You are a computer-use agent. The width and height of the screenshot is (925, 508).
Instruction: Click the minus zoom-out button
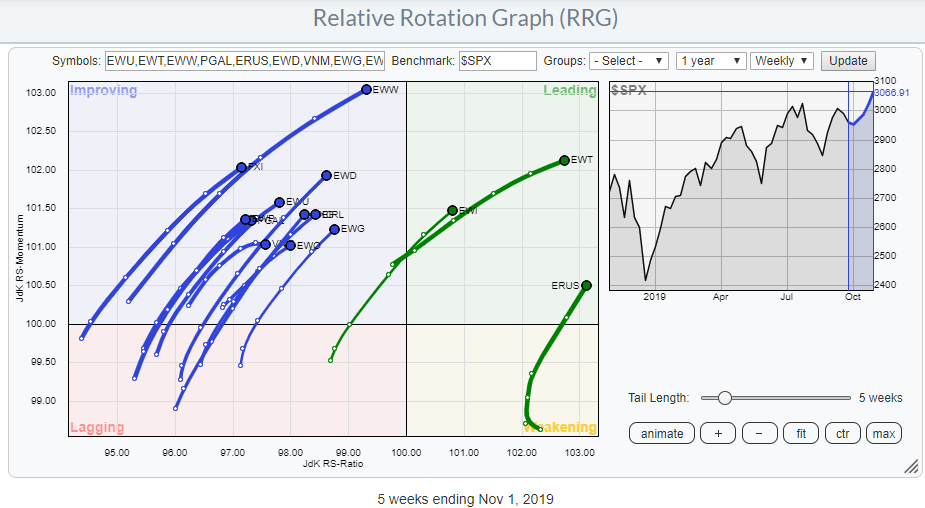coord(759,433)
